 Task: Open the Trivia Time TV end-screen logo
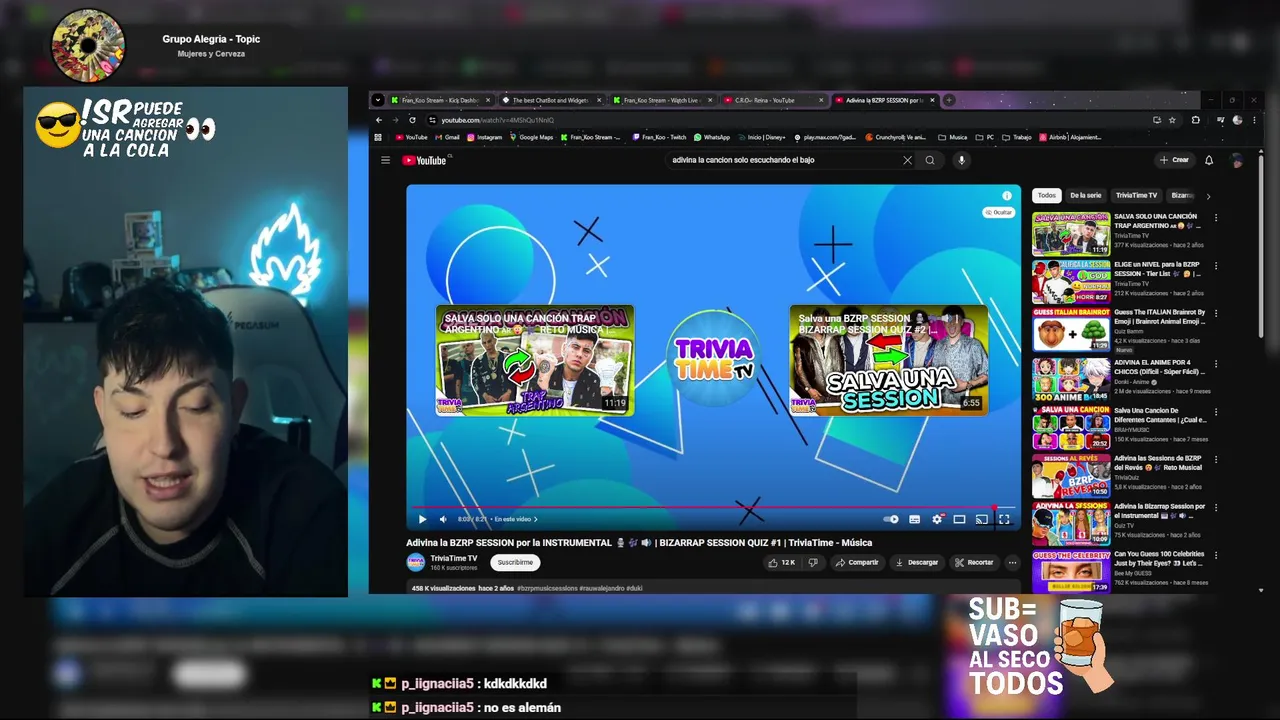[713, 358]
